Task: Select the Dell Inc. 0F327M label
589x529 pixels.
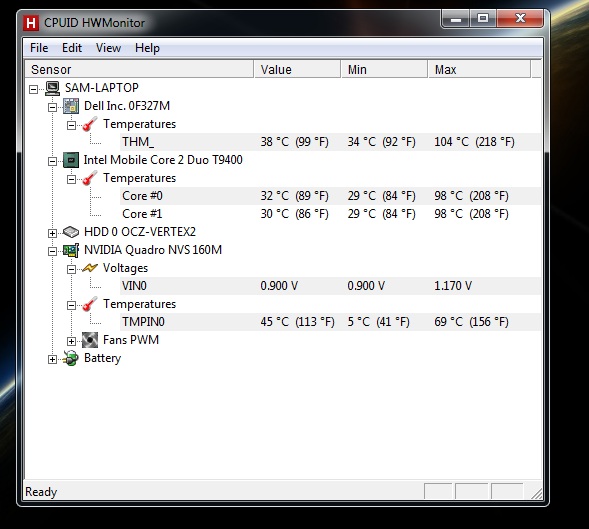Action: click(x=127, y=106)
